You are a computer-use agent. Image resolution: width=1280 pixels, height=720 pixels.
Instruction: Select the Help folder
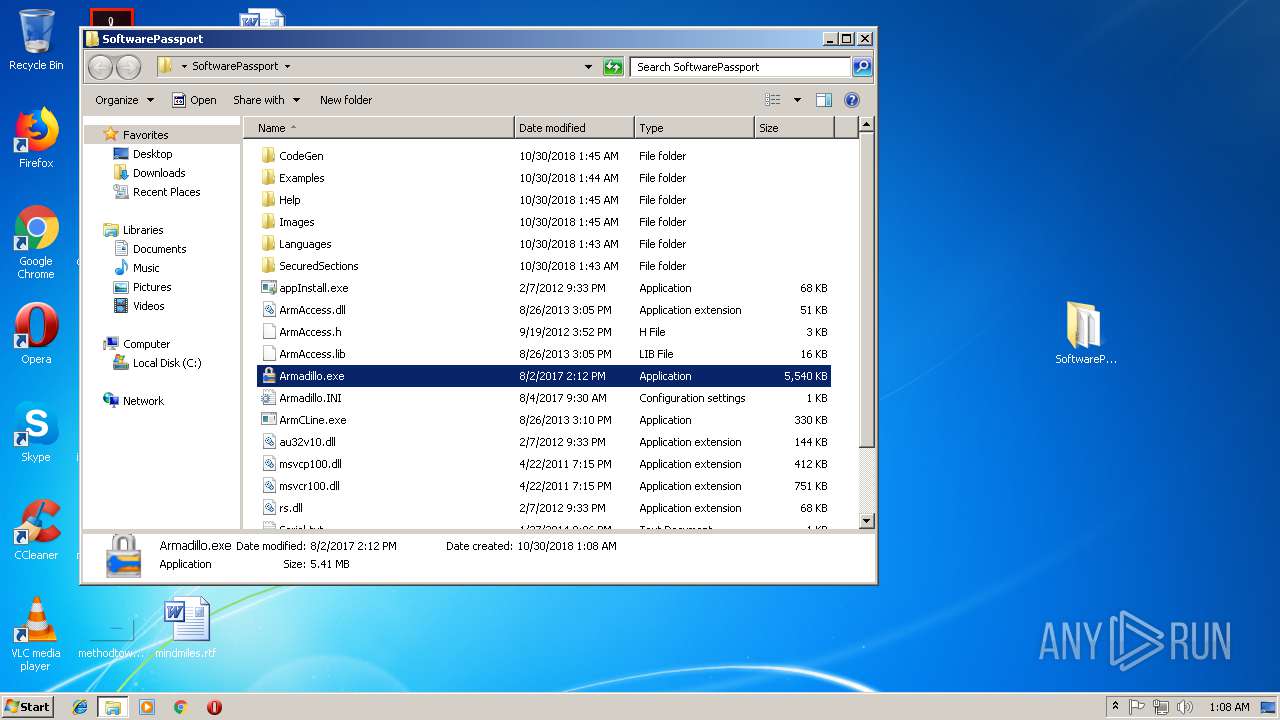(x=290, y=200)
